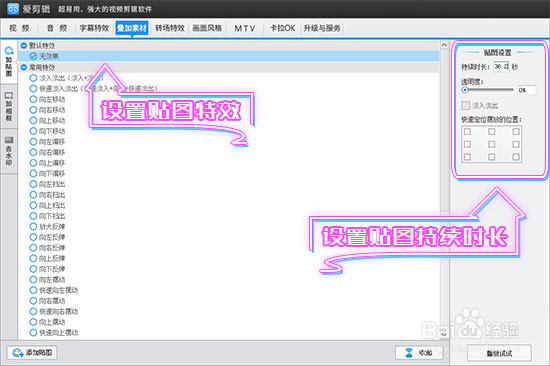550x366 pixels.
Task: Choose the 向上扫出 effect
Action: coord(33,205)
